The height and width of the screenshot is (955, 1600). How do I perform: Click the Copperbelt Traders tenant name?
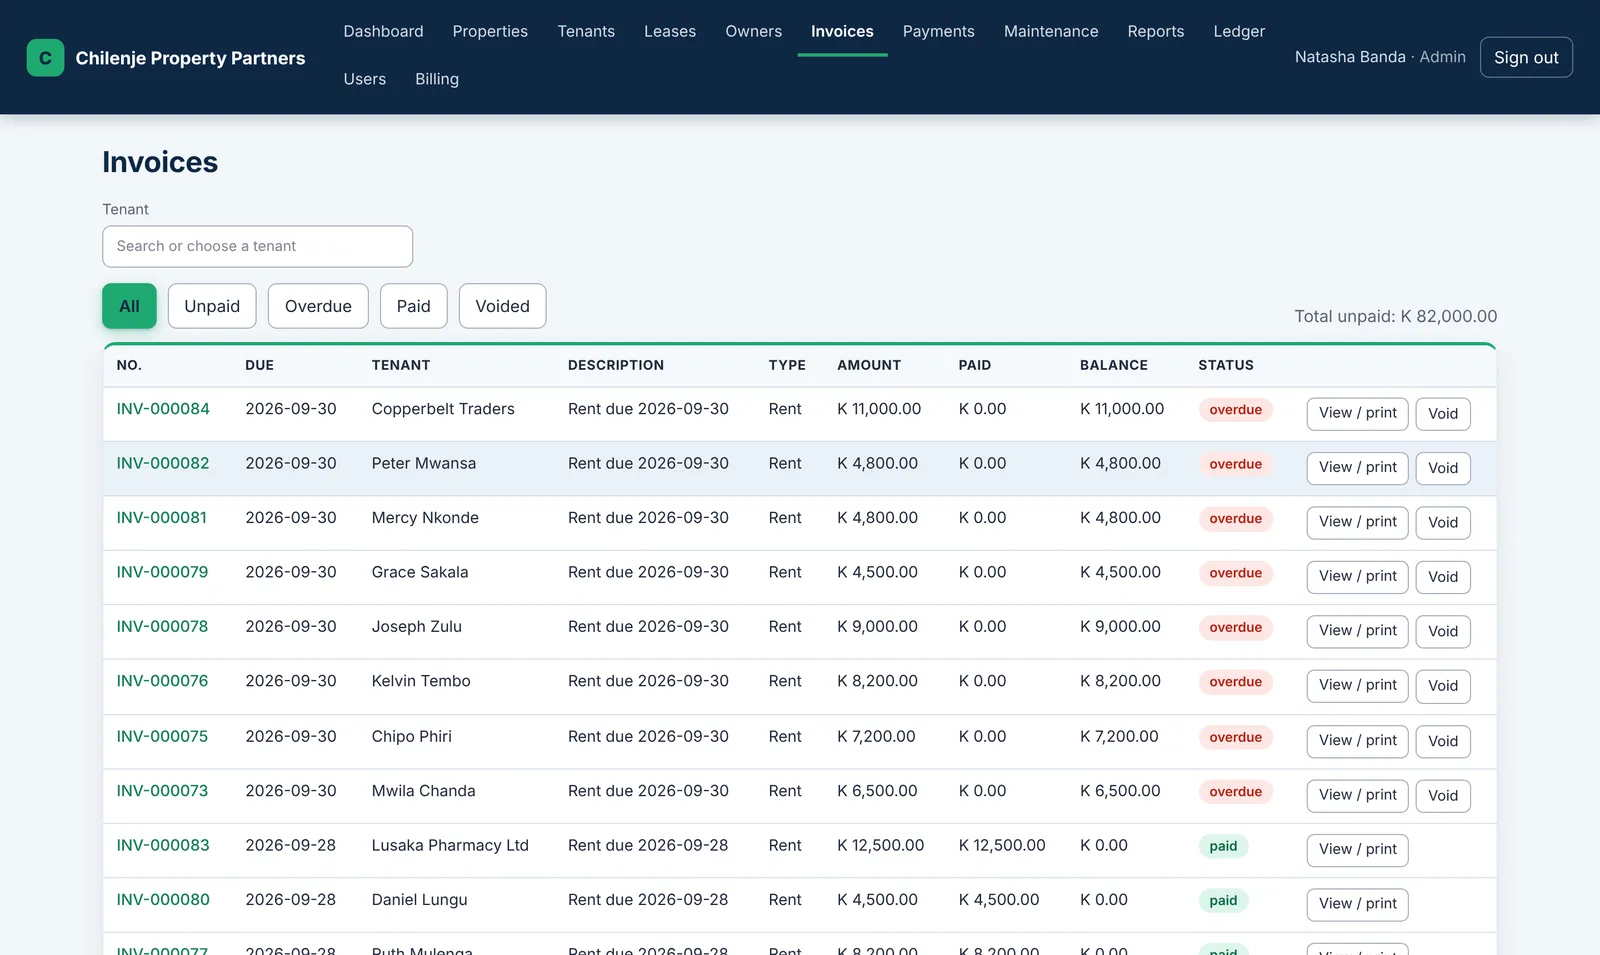[443, 409]
